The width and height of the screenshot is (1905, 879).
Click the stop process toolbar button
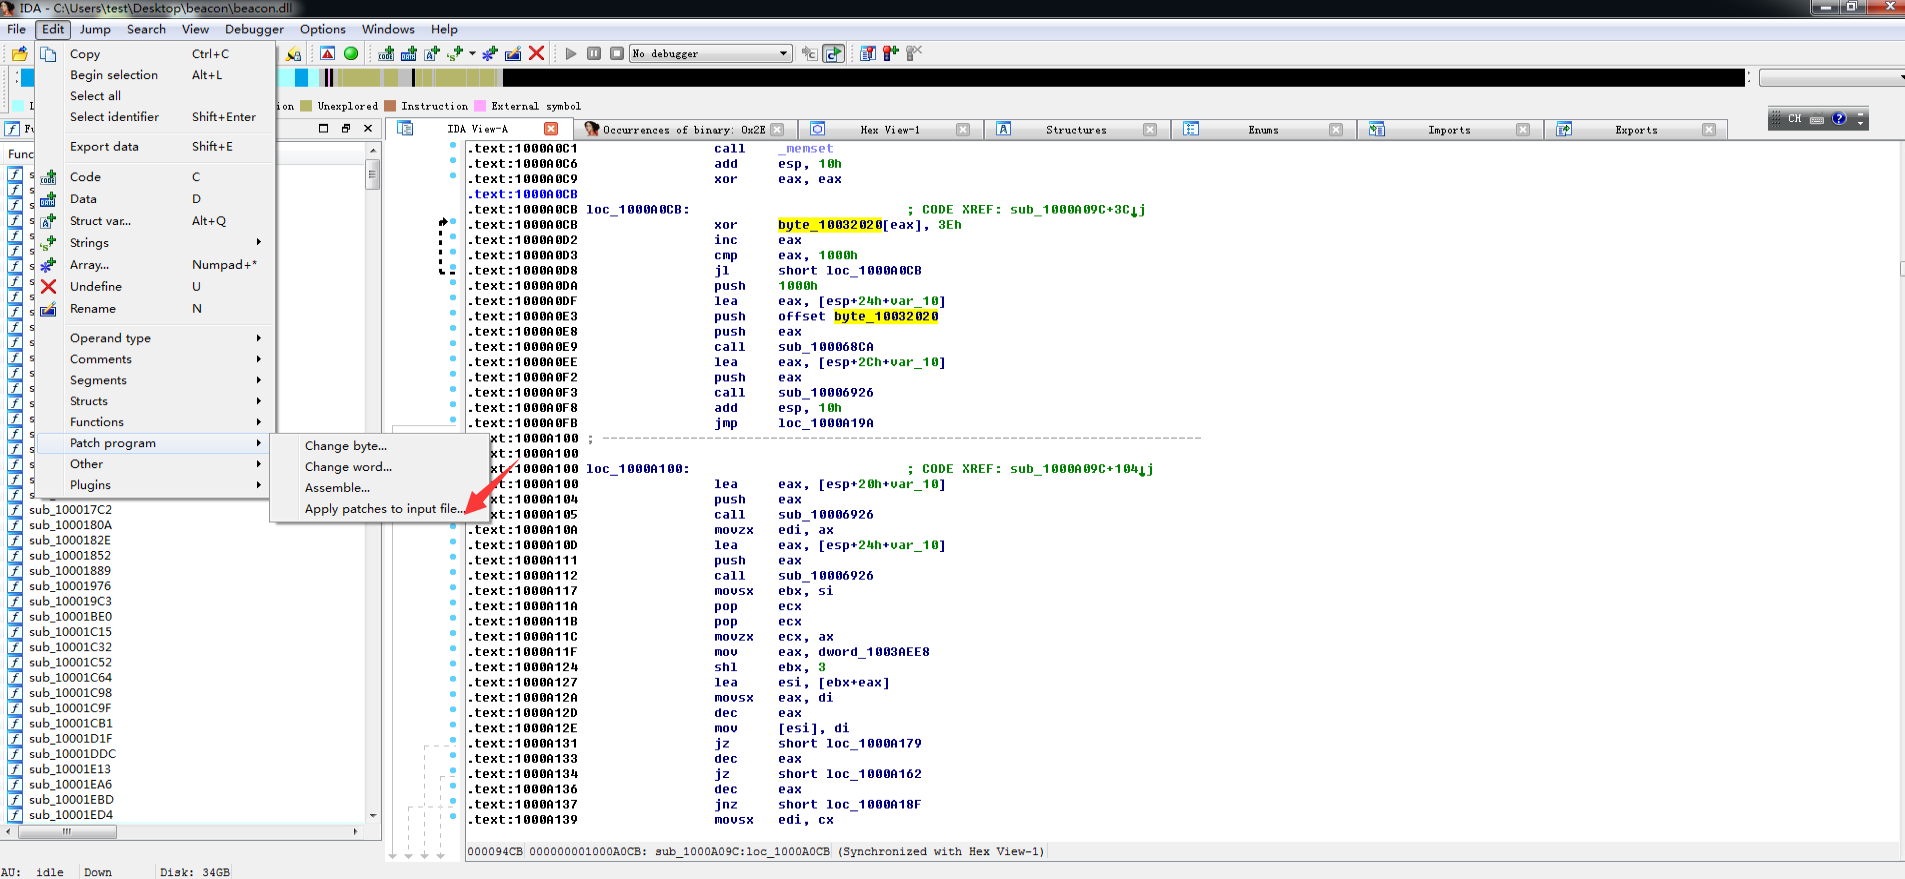tap(617, 54)
